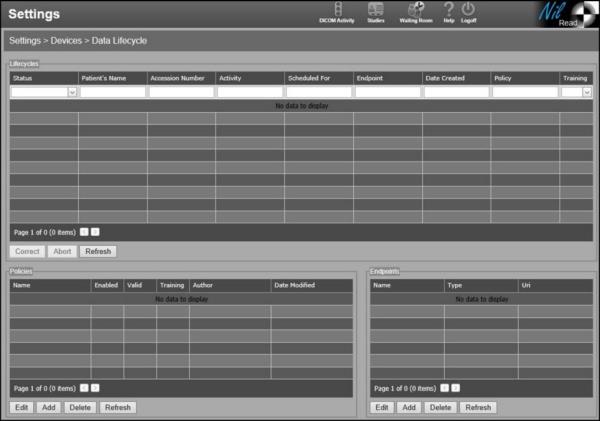Click Edit button under Policies
The height and width of the screenshot is (421, 600).
click(20, 408)
